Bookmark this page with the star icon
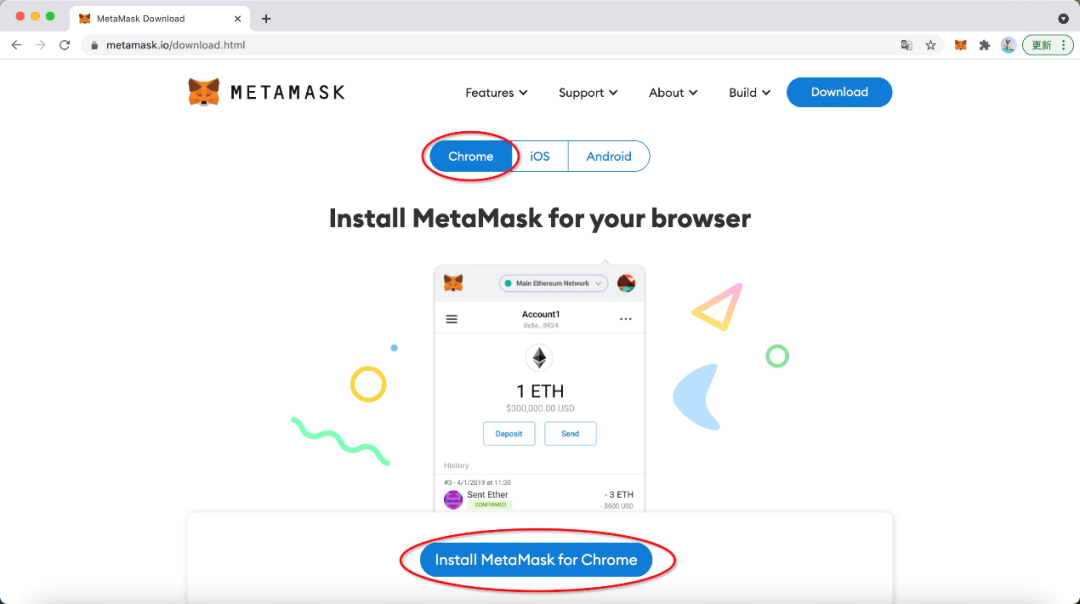 931,45
